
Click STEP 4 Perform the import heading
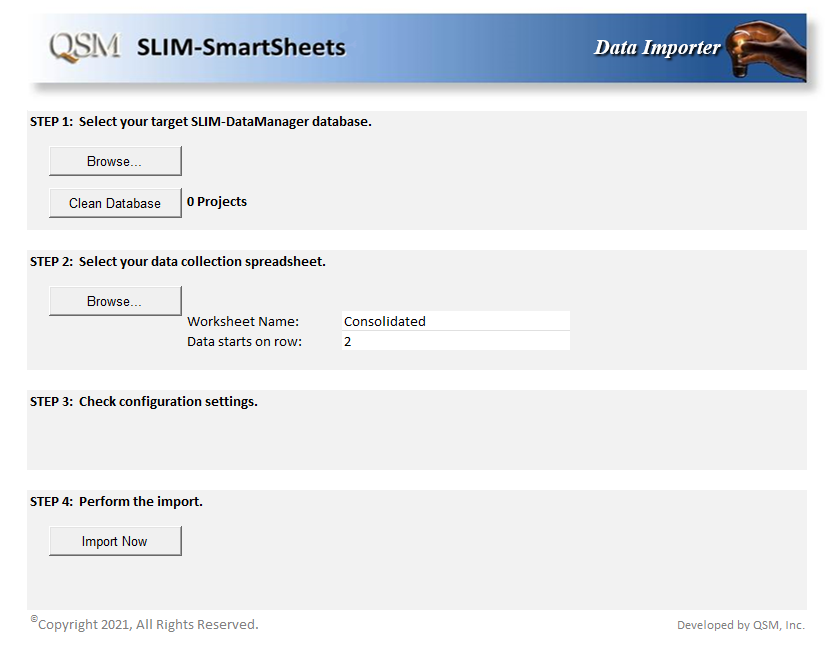tap(116, 502)
